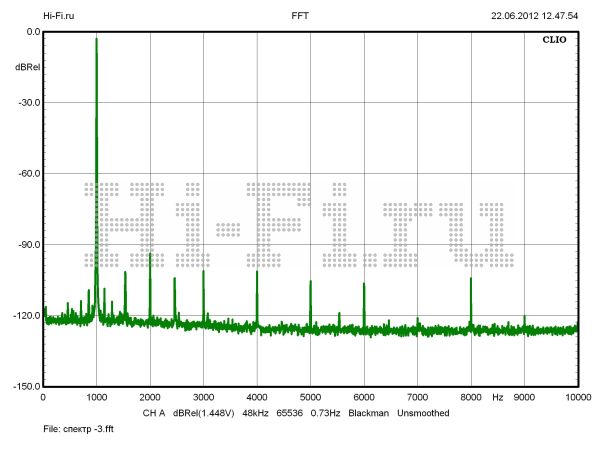
Task: Click the -150.0 Y-axis tick label
Action: point(24,387)
